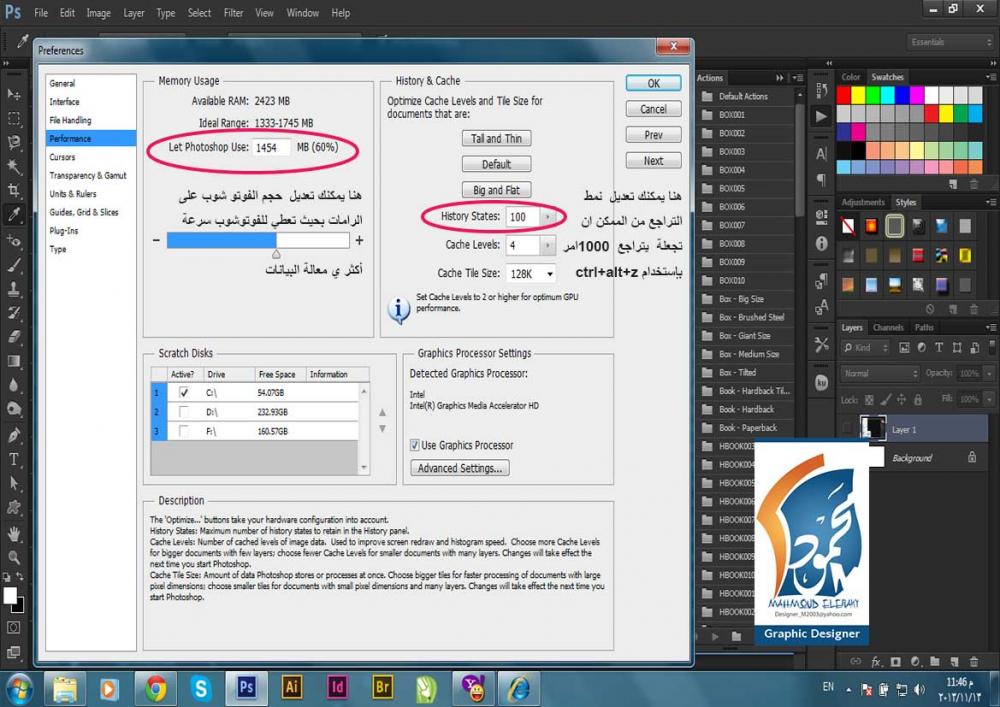The height and width of the screenshot is (707, 1000).
Task: Select Transparency & Gamut preferences category
Action: [x=88, y=175]
